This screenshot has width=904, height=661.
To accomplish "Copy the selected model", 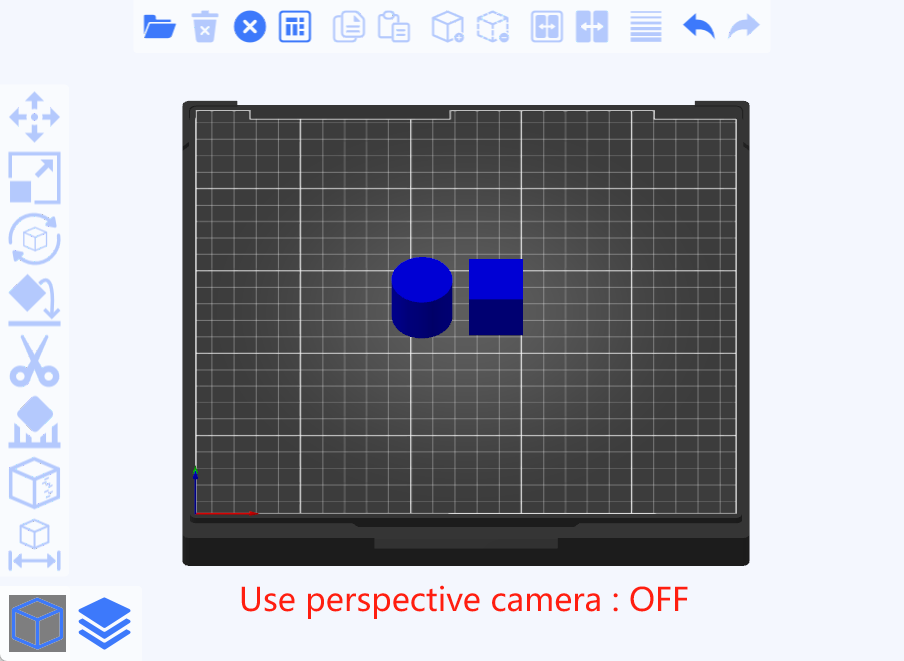I will (x=348, y=27).
